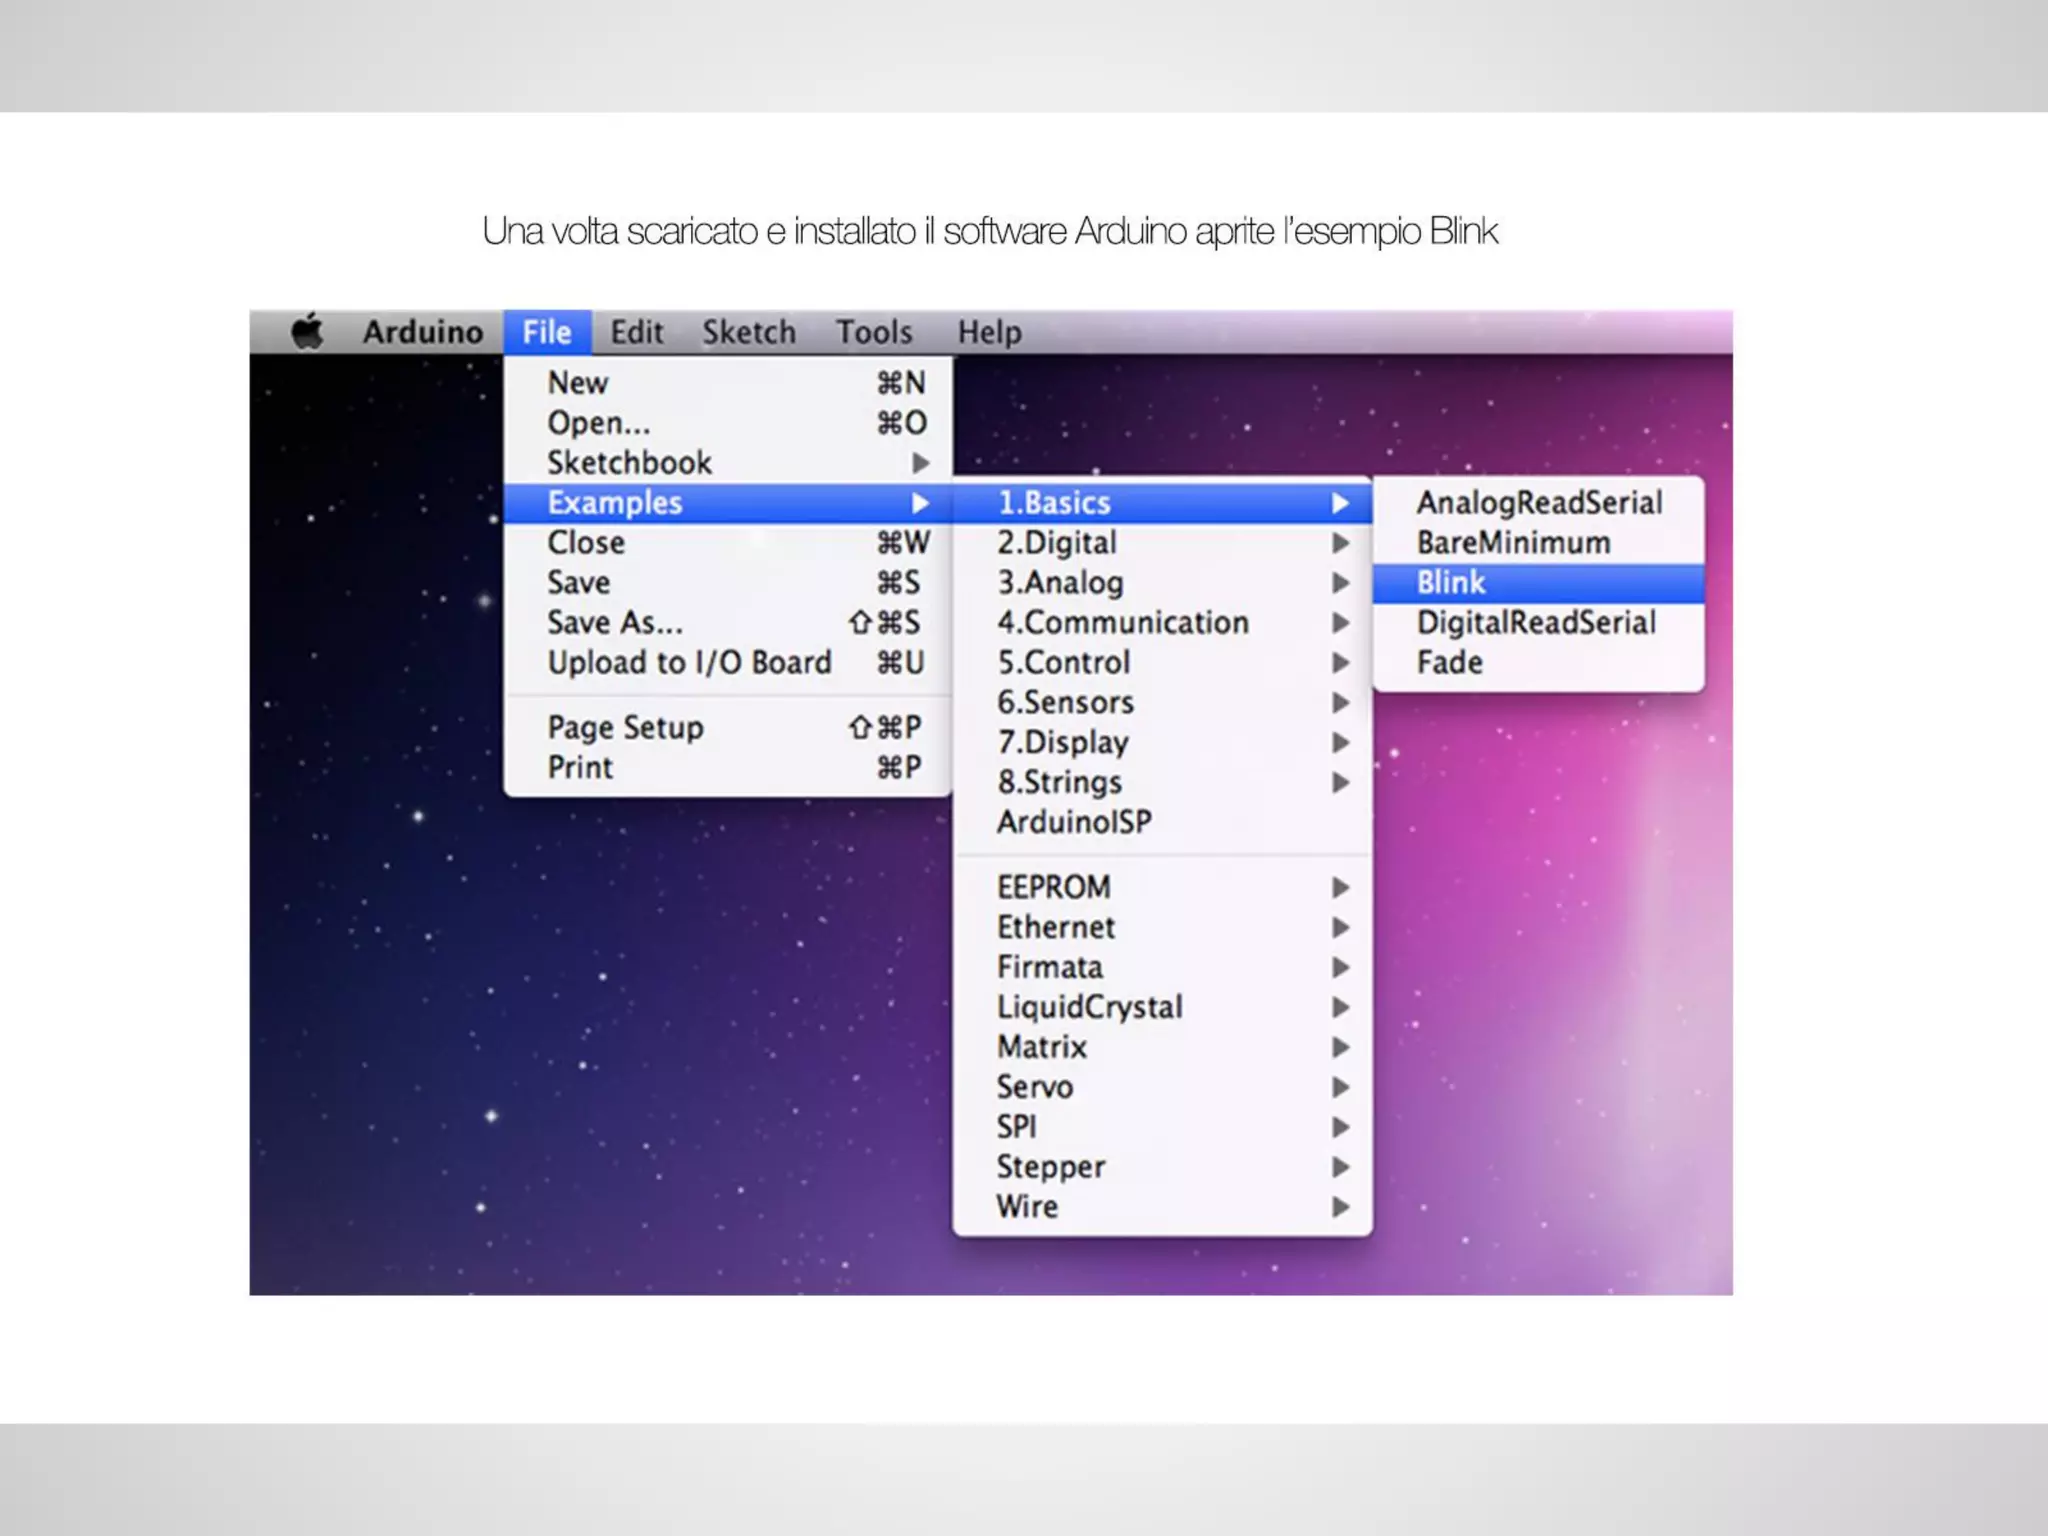The image size is (2048, 1536).
Task: Choose Open... from the File menu
Action: [x=728, y=423]
